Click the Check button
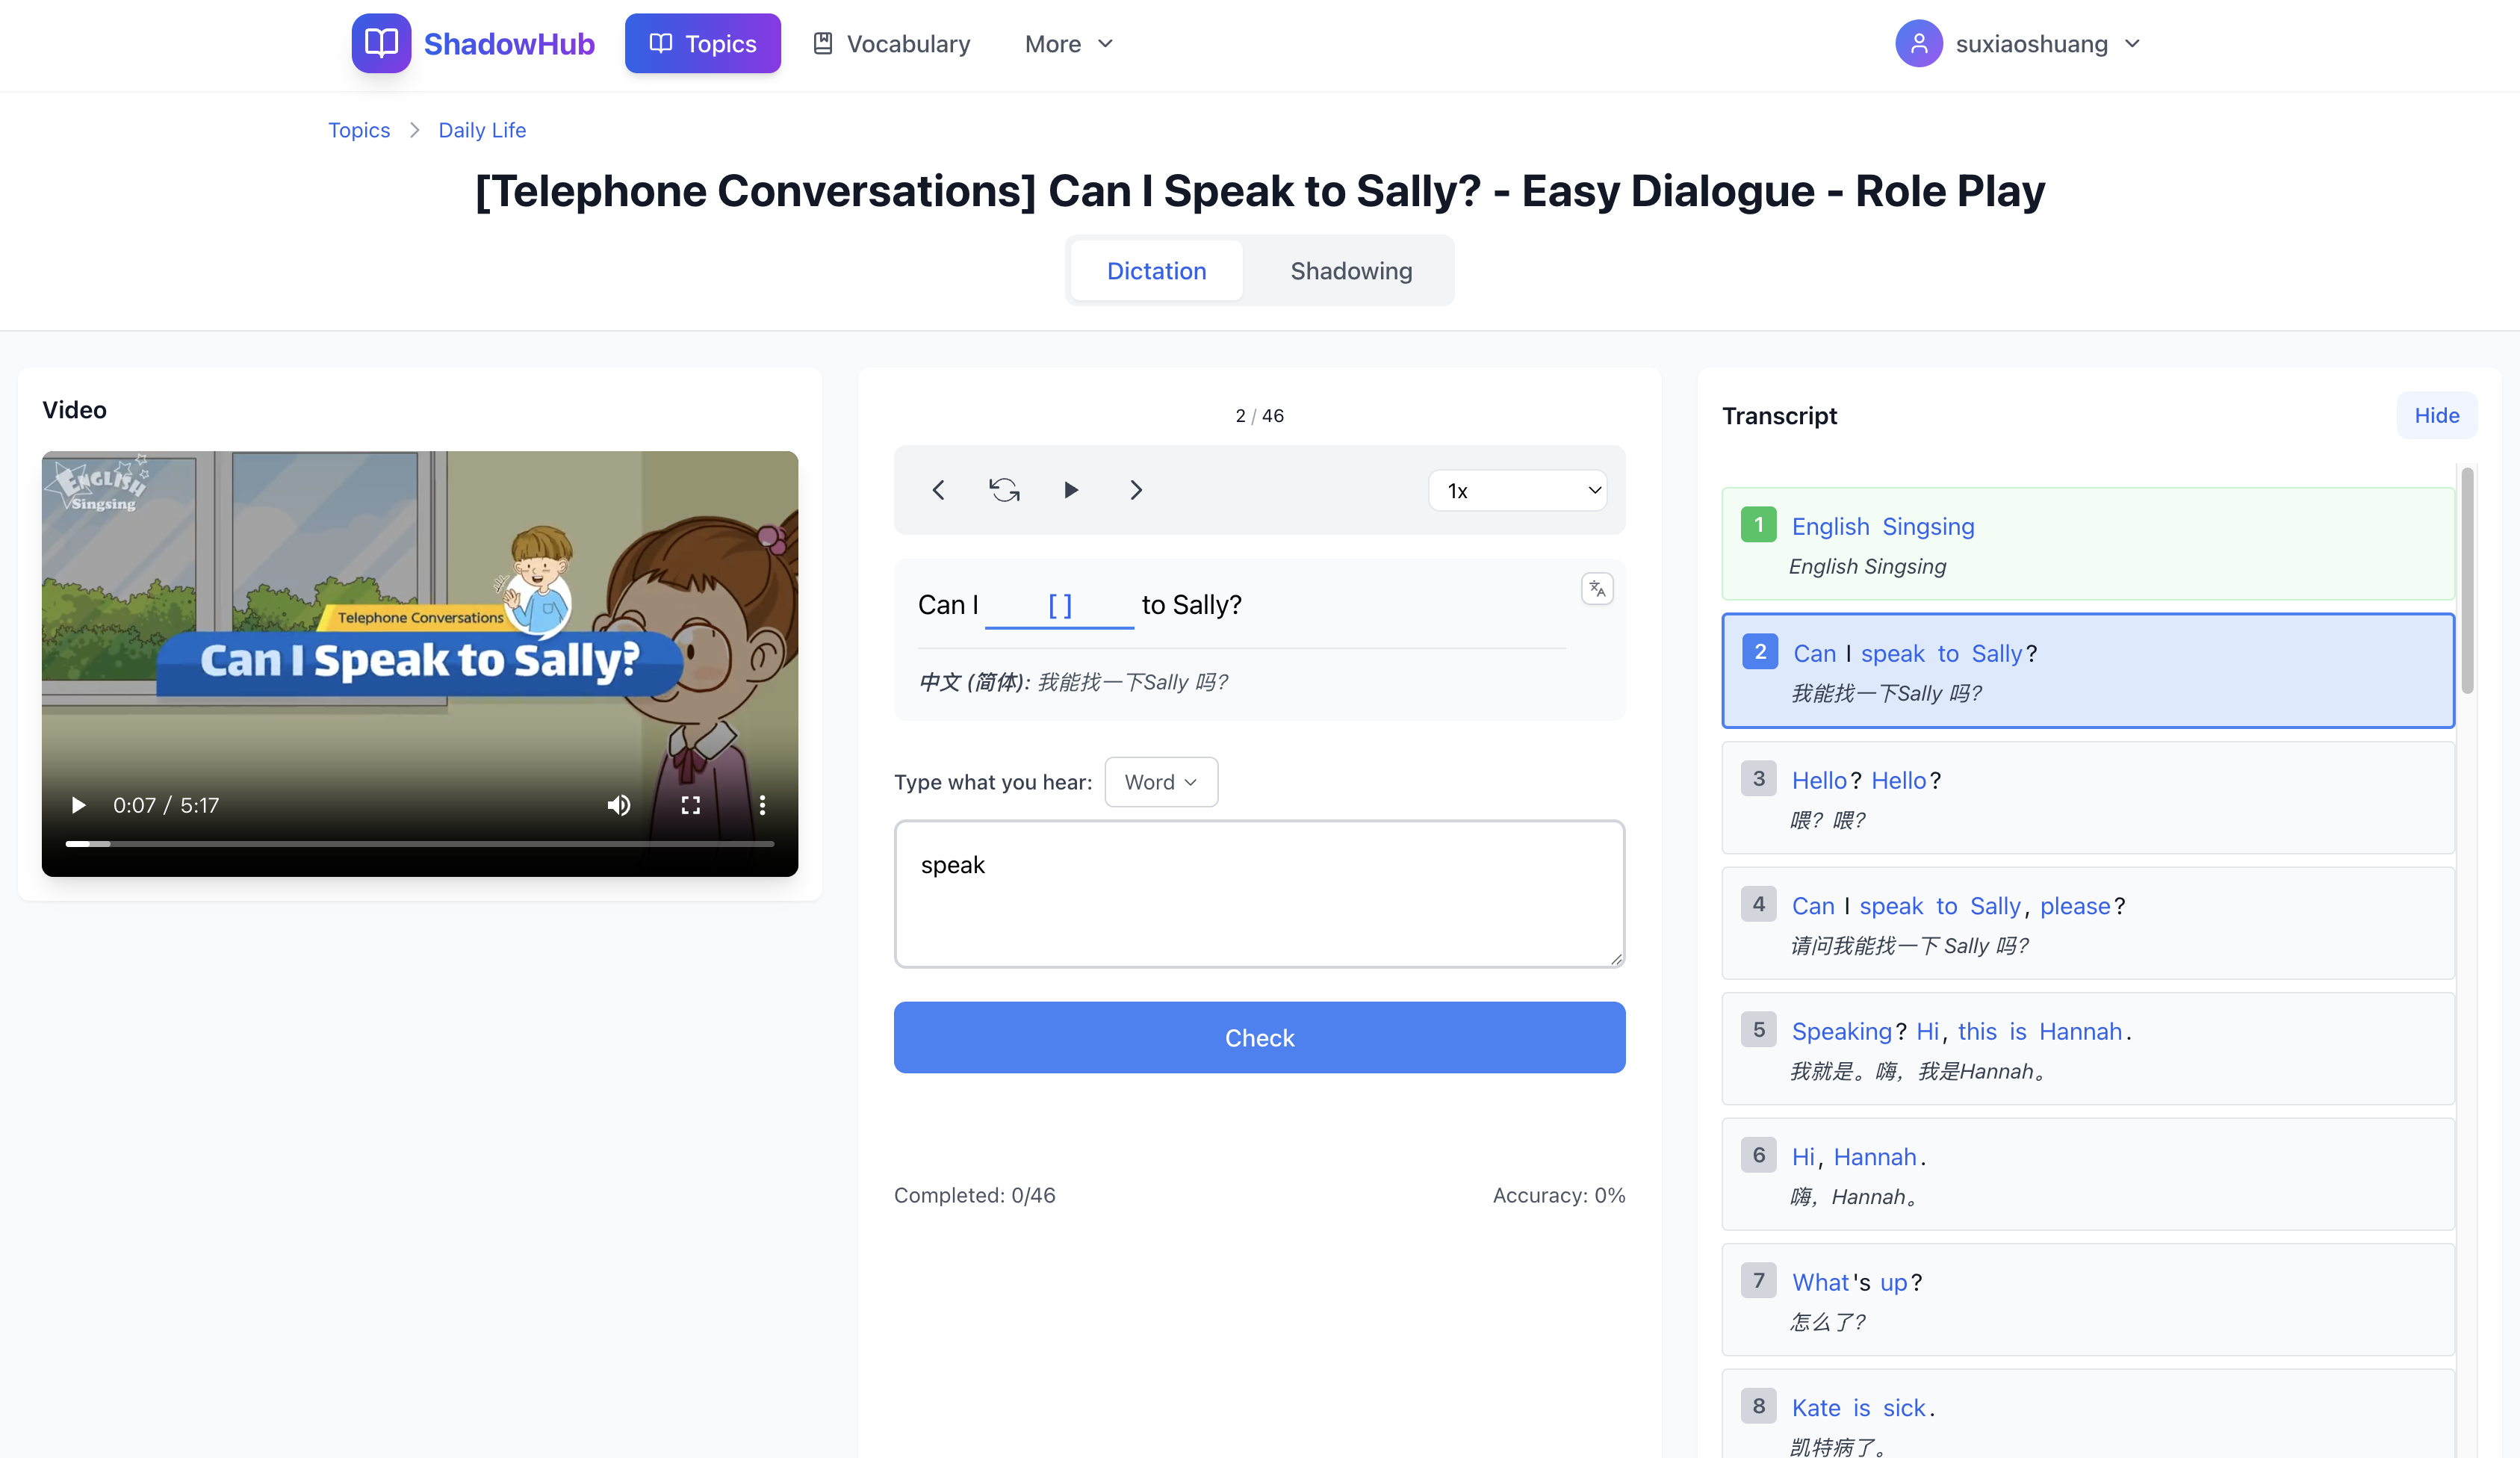2520x1458 pixels. click(x=1259, y=1037)
